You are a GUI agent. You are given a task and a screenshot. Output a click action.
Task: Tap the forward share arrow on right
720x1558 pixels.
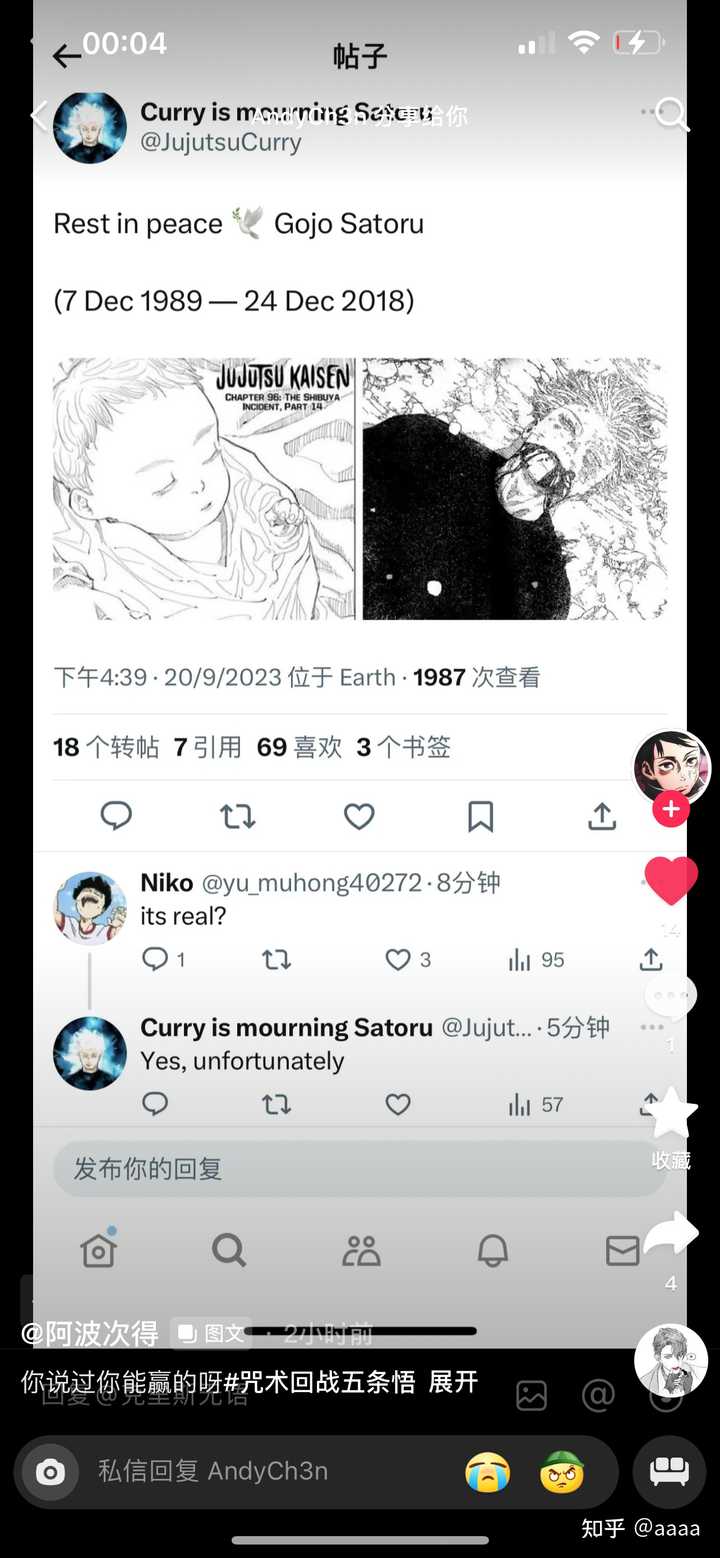pos(670,1236)
